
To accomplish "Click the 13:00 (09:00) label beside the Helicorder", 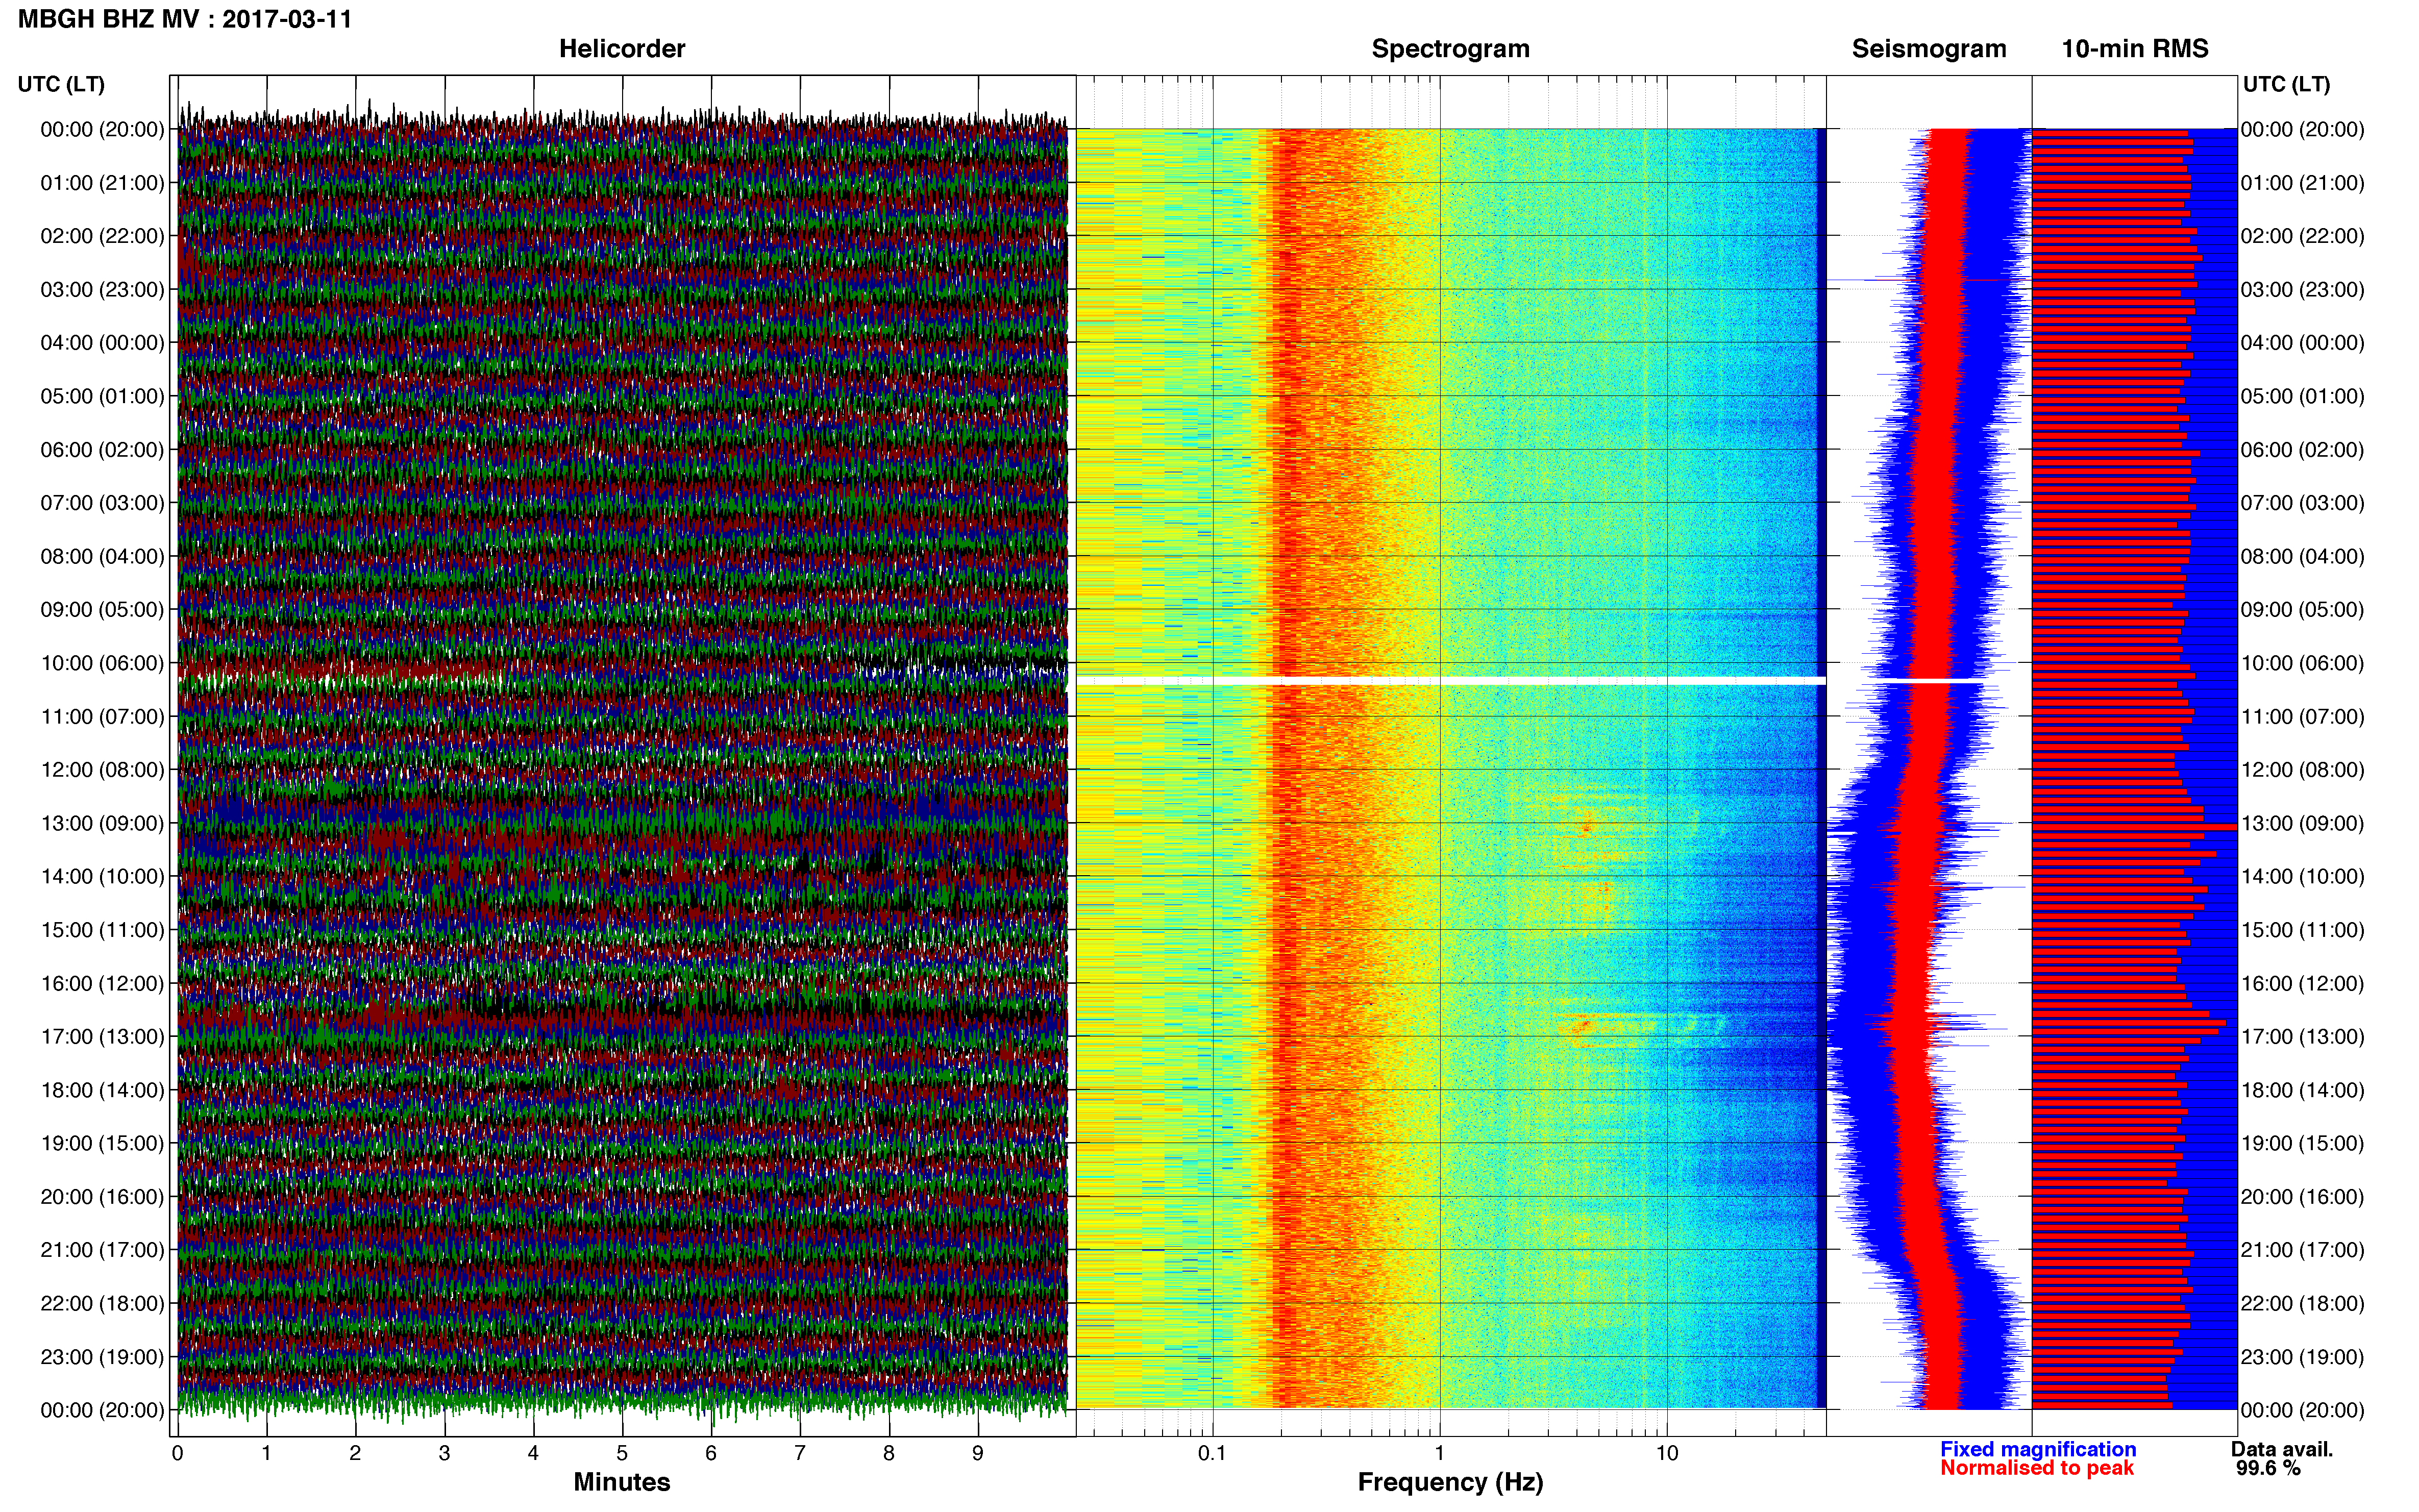I will [102, 824].
